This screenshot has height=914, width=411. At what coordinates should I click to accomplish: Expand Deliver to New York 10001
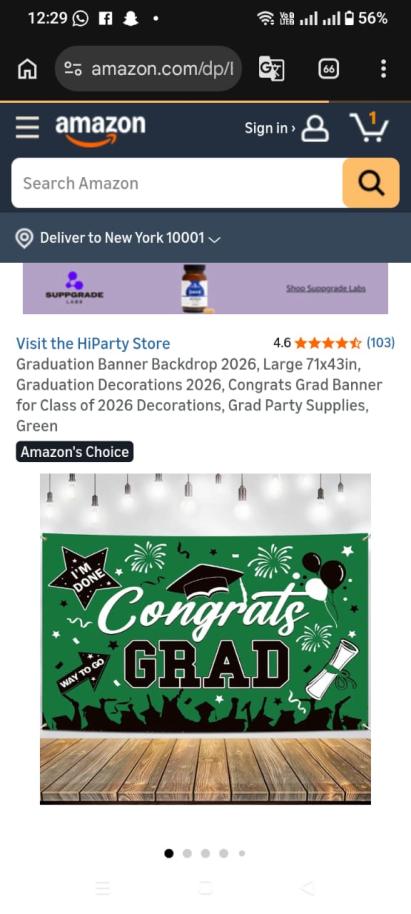[118, 238]
